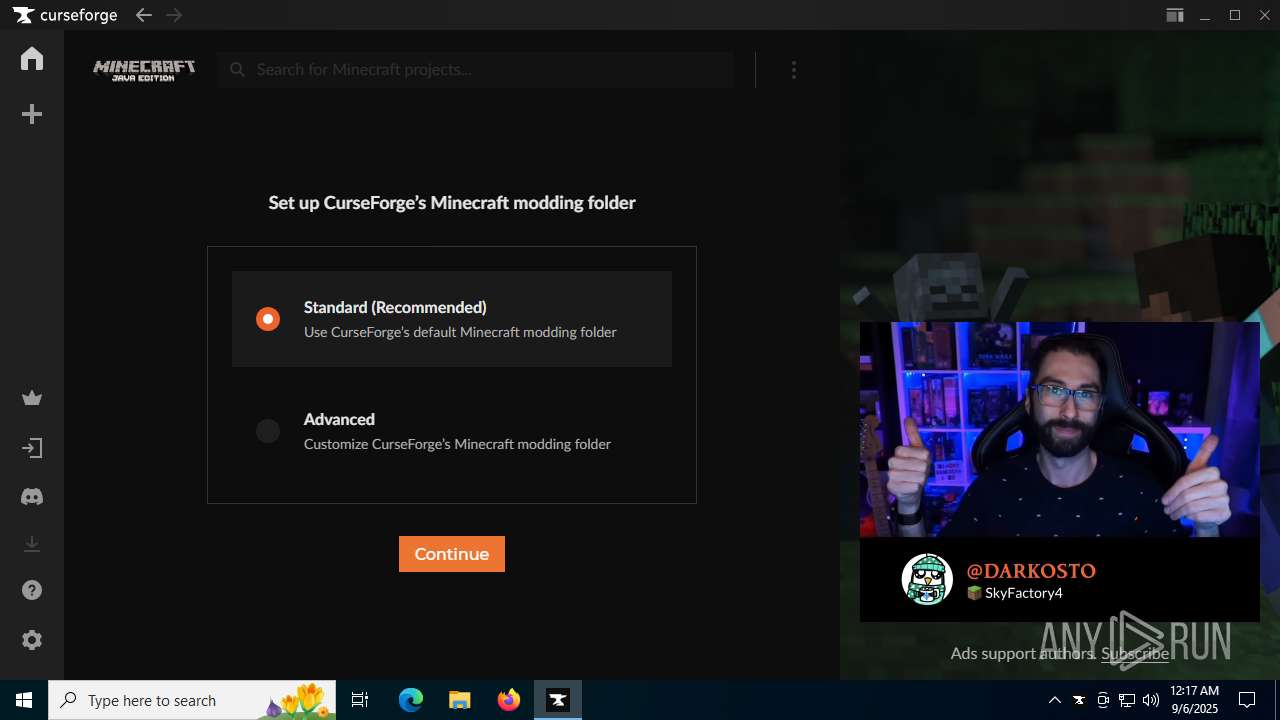The width and height of the screenshot is (1280, 720).
Task: Open the volume speaker tray icon
Action: coord(1151,700)
